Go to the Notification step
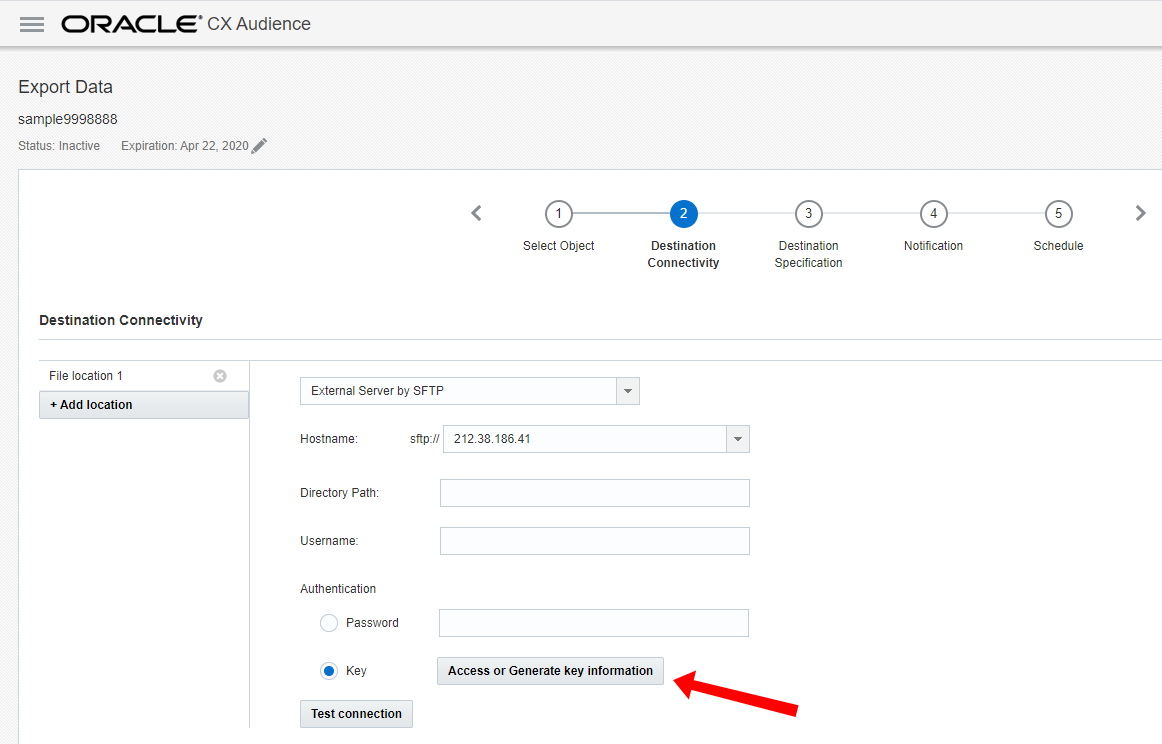This screenshot has height=744, width=1162. click(x=933, y=213)
